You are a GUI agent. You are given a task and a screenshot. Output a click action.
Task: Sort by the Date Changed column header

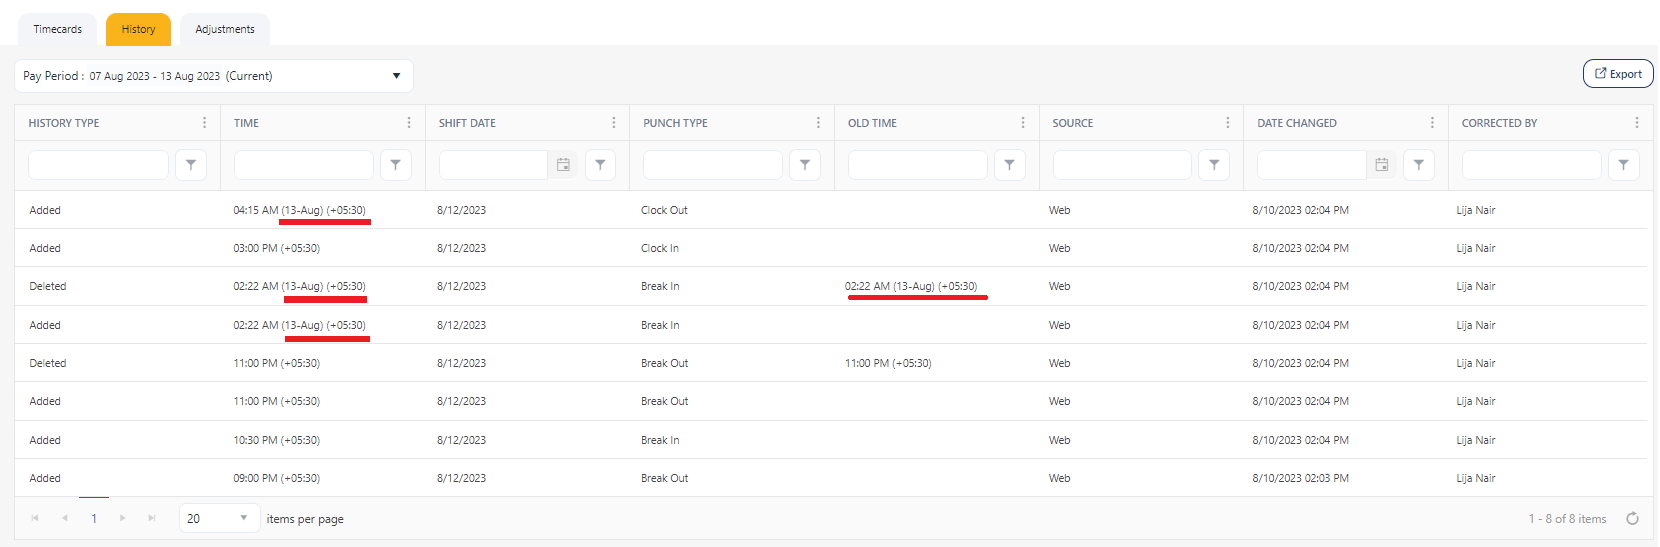[1296, 123]
